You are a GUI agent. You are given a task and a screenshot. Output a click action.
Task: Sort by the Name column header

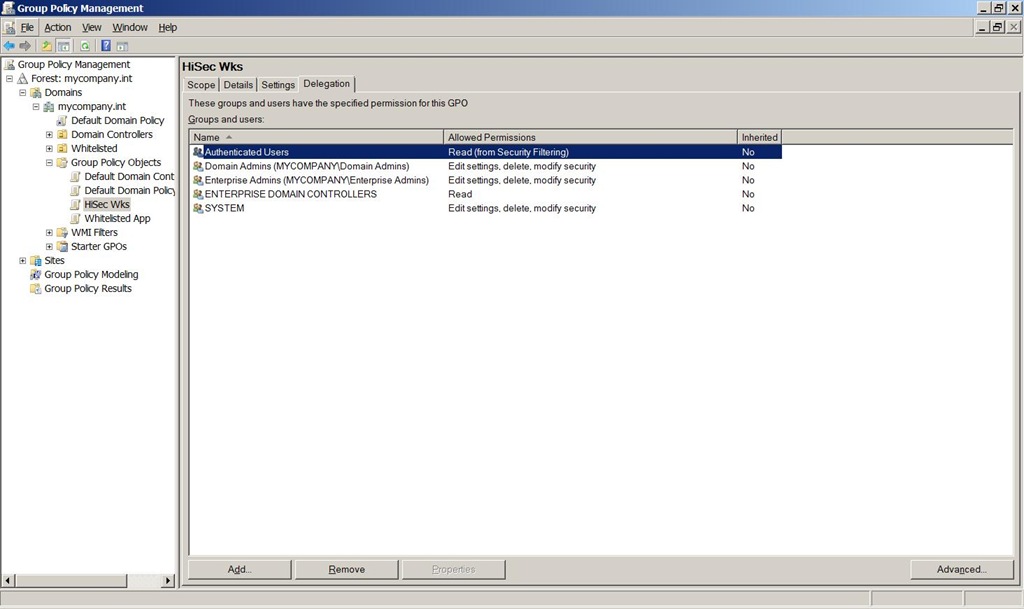(x=316, y=137)
